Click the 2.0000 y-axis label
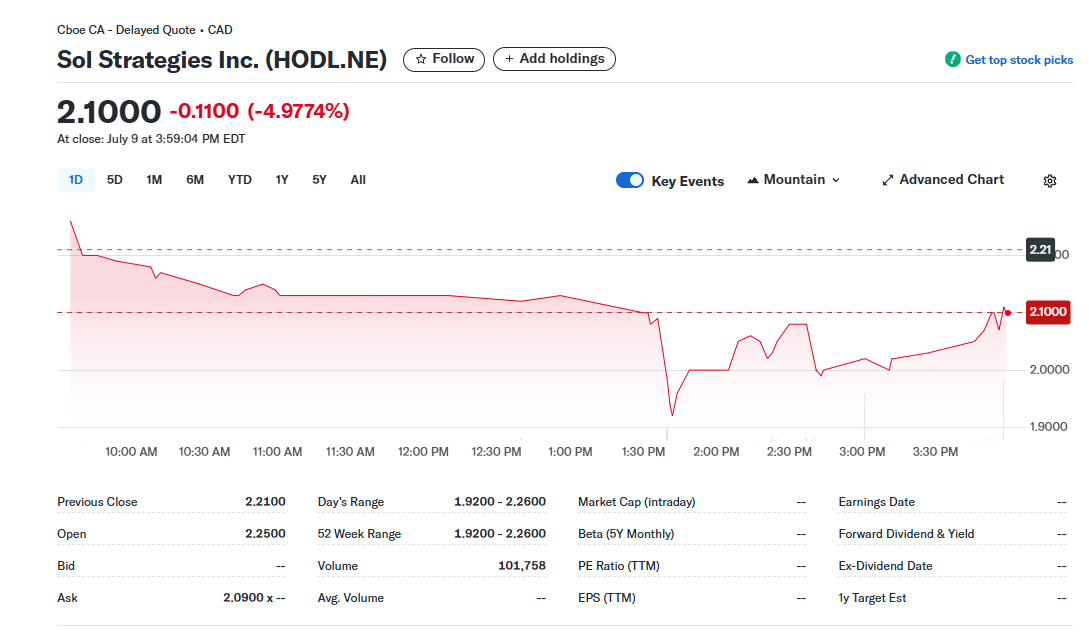 (x=1049, y=370)
